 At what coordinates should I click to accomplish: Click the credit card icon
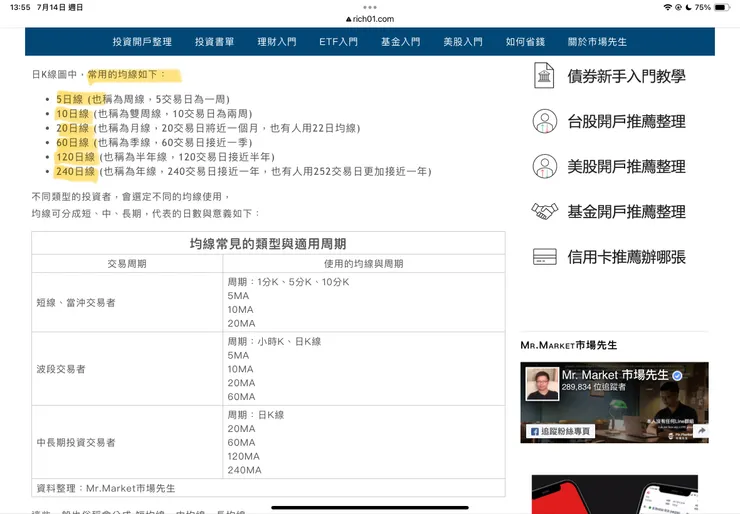click(x=545, y=256)
